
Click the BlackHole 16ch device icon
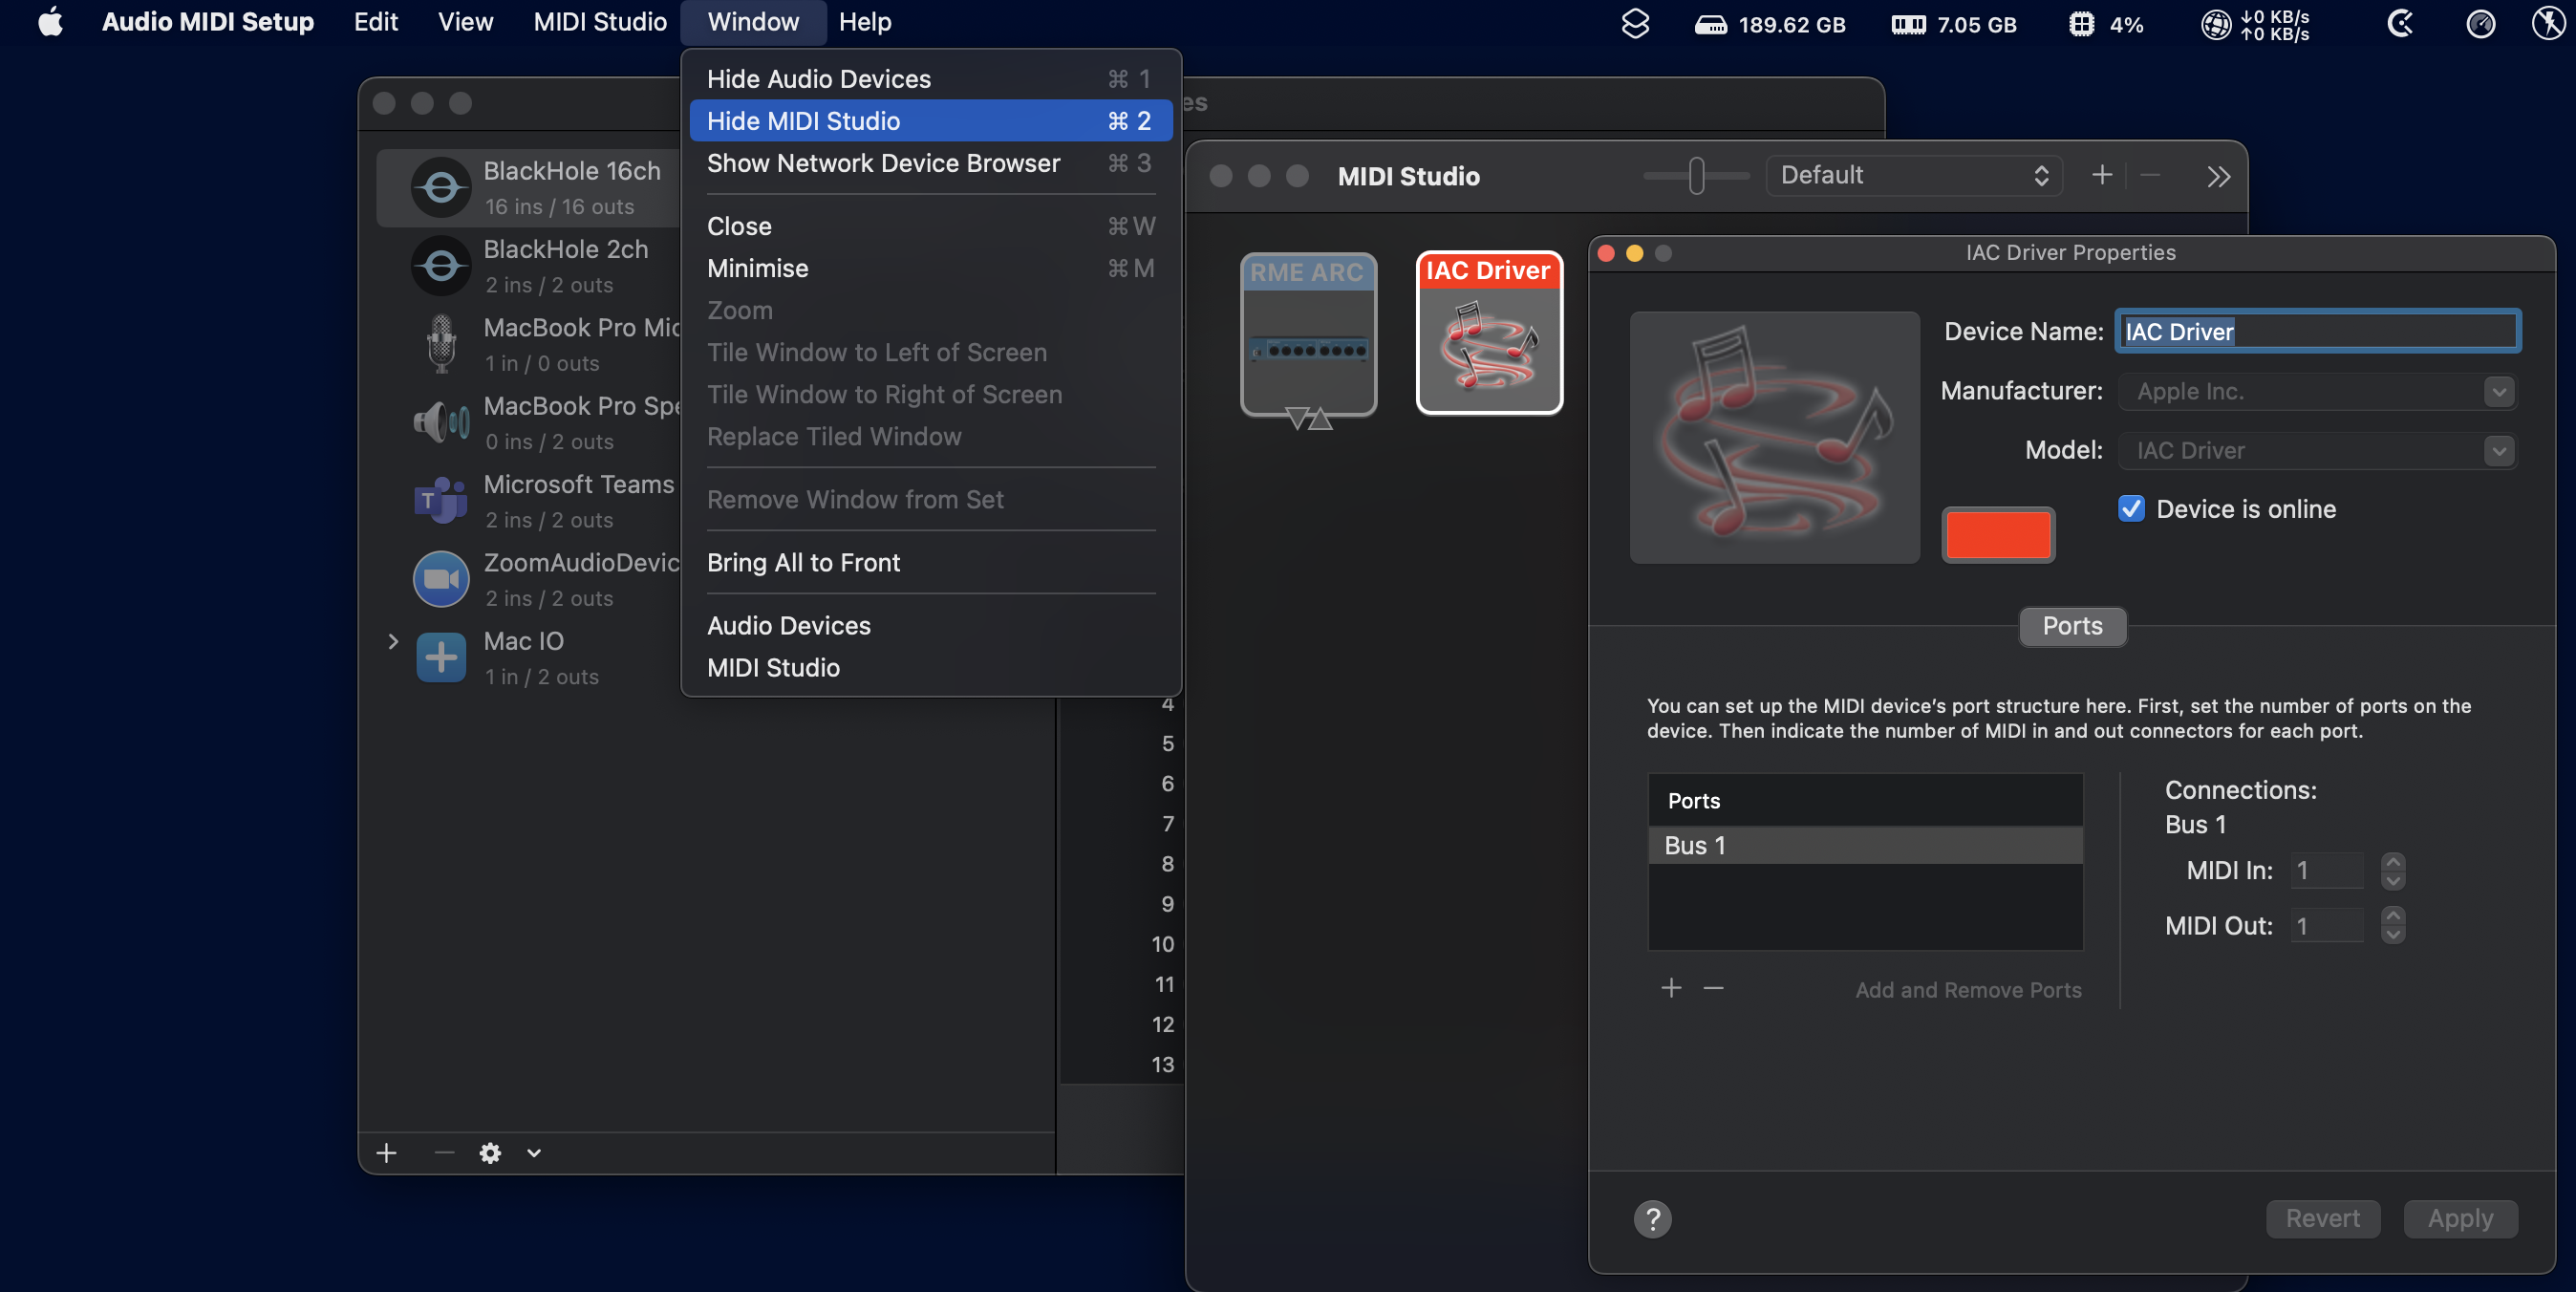point(441,187)
